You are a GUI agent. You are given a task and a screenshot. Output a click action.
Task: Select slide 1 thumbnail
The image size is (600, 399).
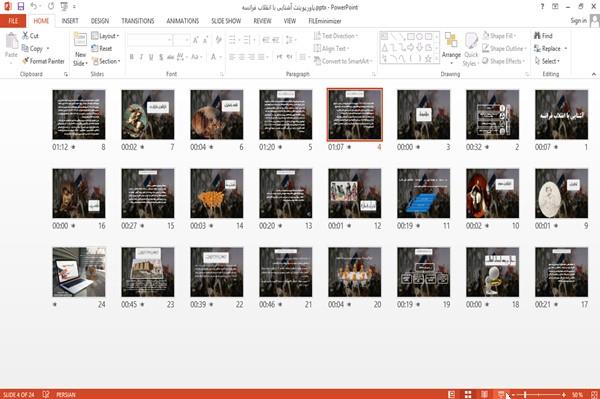(561, 114)
